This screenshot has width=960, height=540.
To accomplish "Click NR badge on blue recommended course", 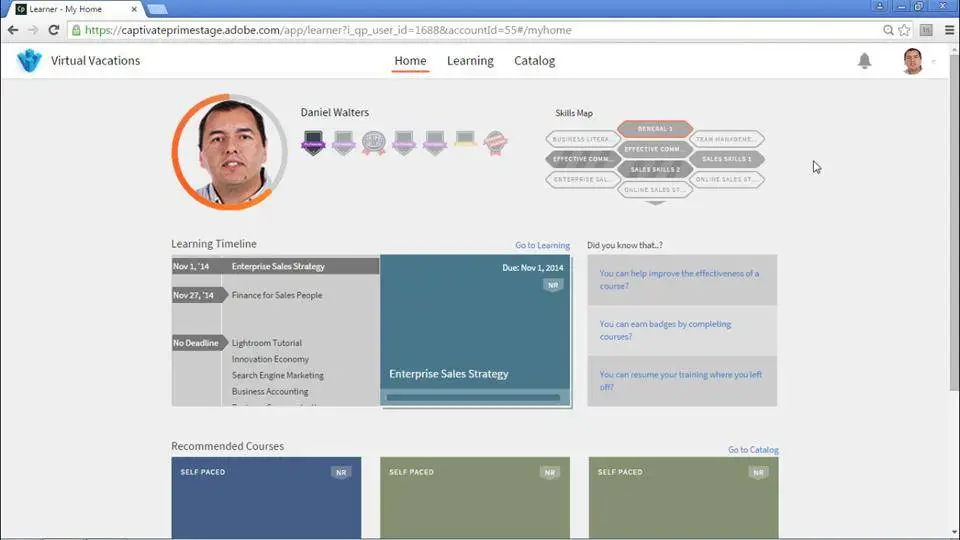I will [x=341, y=473].
